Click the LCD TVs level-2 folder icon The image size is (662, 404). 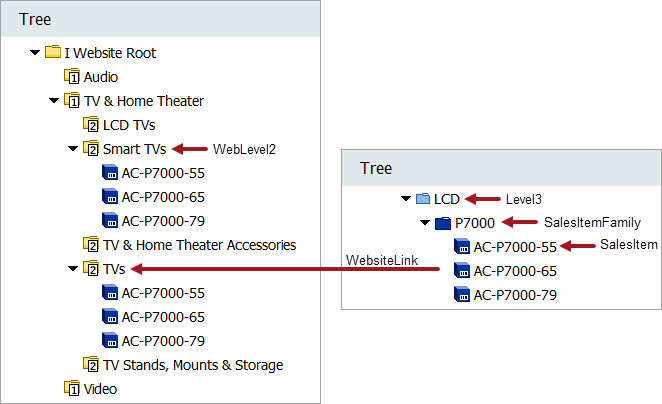(x=91, y=125)
